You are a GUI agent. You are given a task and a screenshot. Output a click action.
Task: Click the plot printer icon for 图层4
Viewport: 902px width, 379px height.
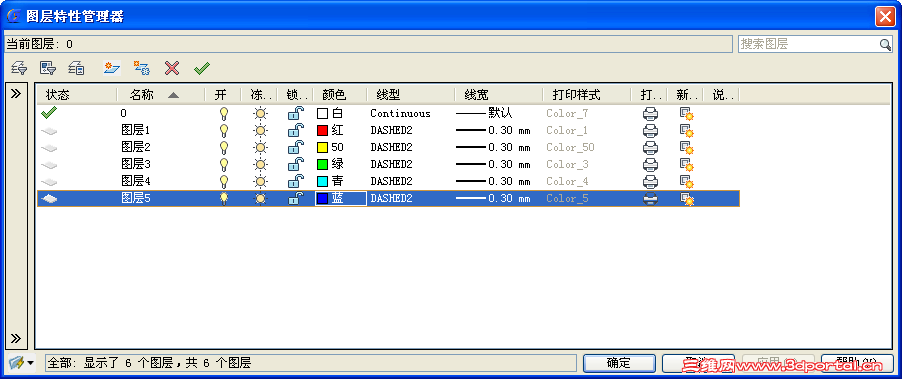click(x=650, y=182)
